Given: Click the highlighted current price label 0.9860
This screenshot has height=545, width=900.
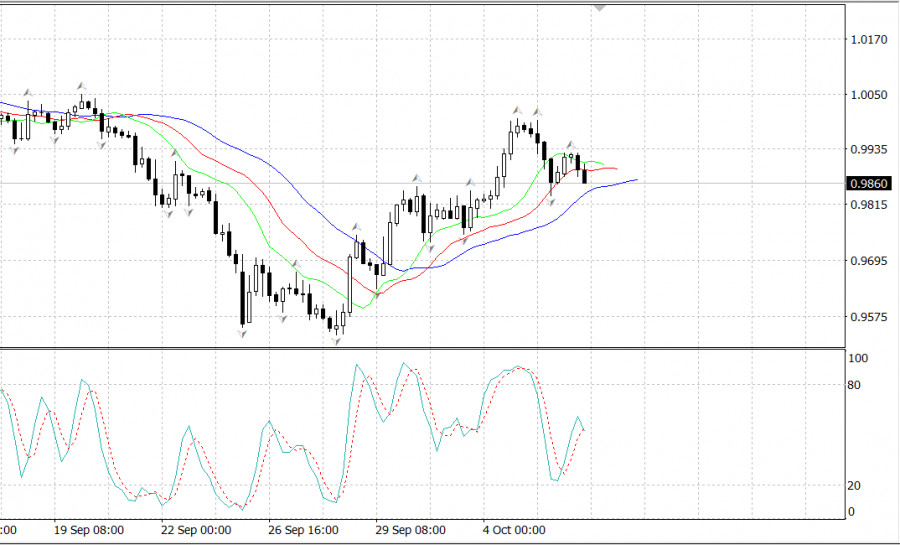Looking at the screenshot, I should point(865,183).
